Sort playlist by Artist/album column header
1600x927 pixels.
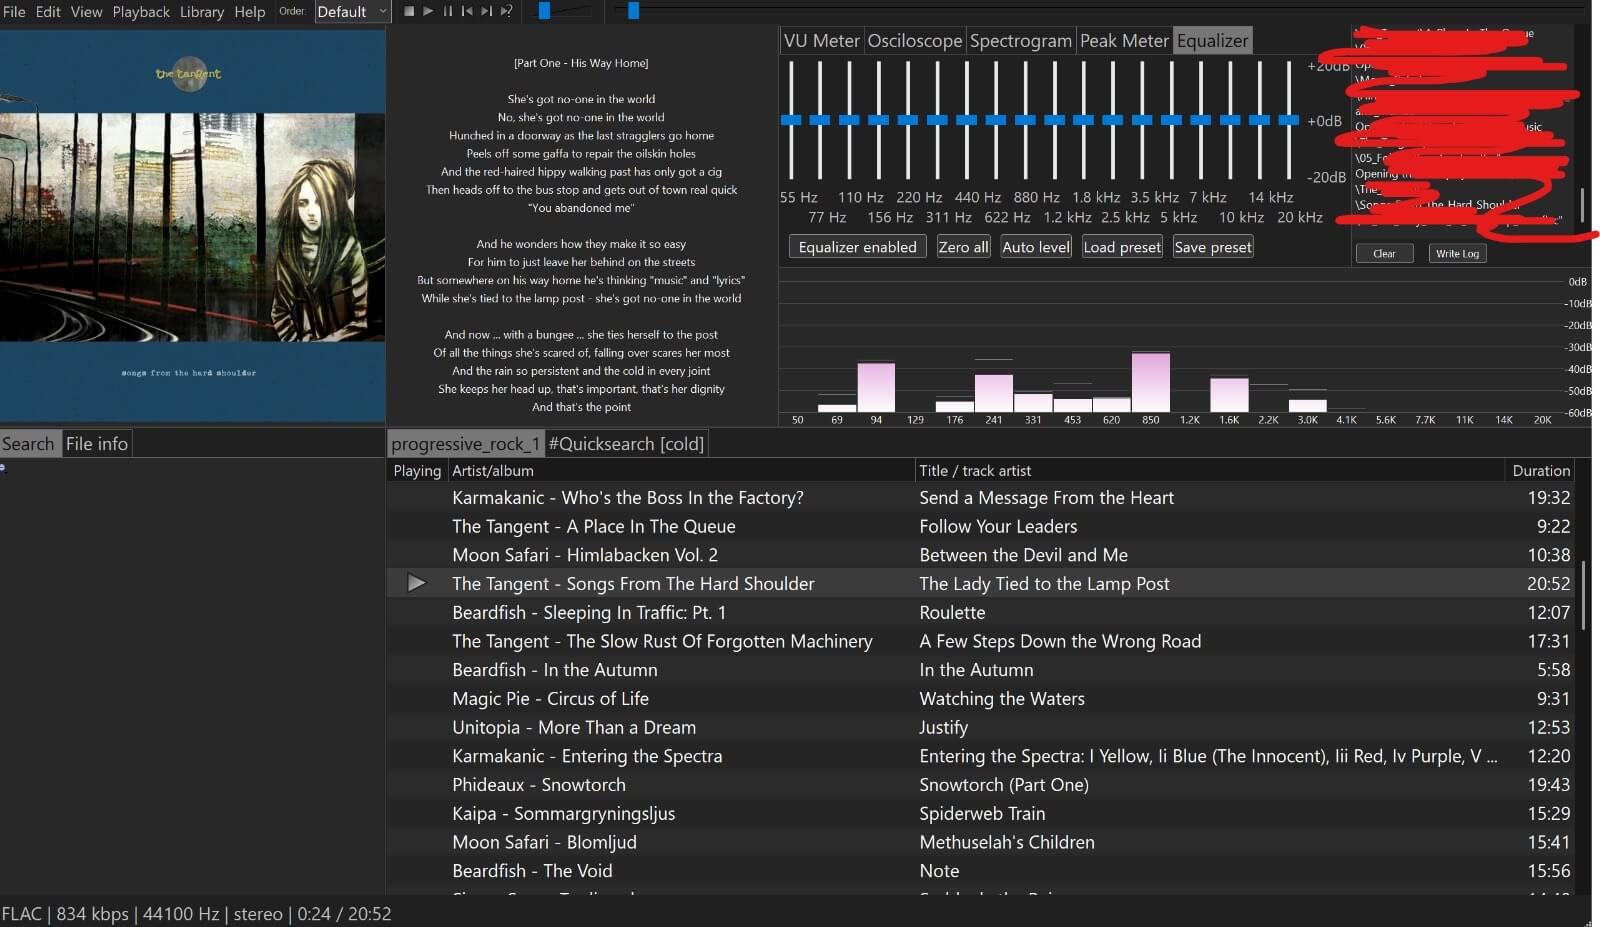(492, 471)
